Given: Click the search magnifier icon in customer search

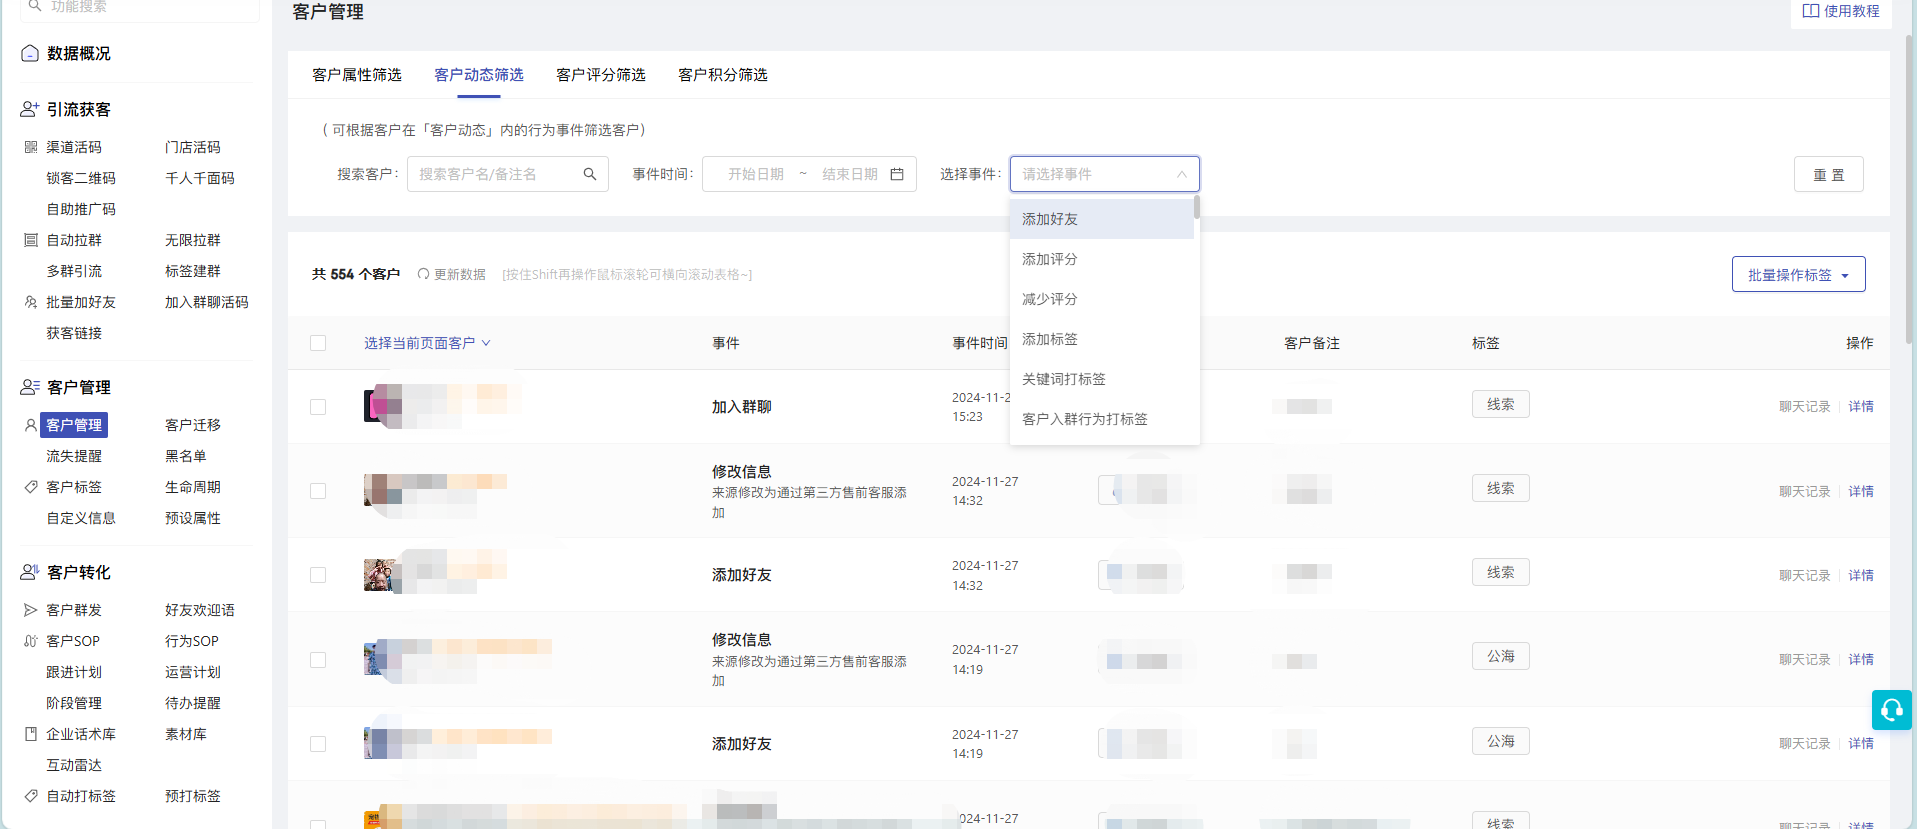Looking at the screenshot, I should [x=590, y=174].
